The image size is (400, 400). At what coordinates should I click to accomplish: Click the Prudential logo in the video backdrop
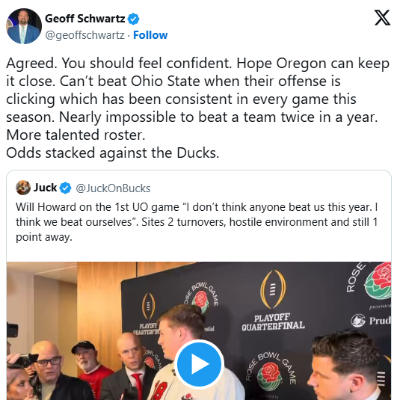pos(371,320)
